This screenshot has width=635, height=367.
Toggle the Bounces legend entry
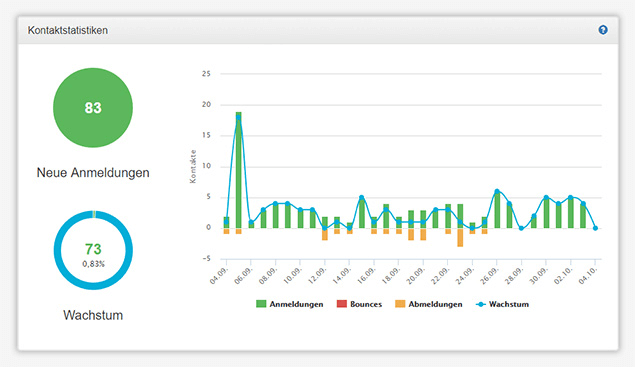[359, 304]
